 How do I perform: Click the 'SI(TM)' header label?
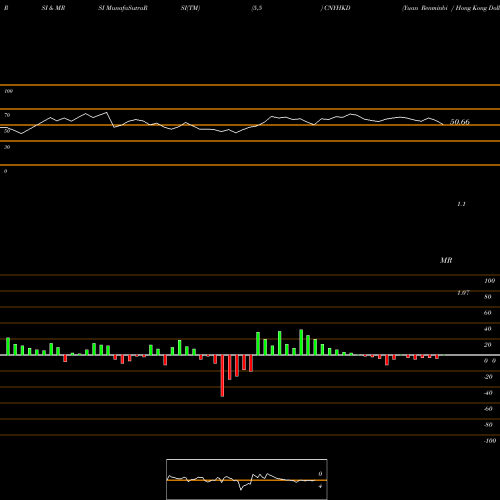(190, 8)
